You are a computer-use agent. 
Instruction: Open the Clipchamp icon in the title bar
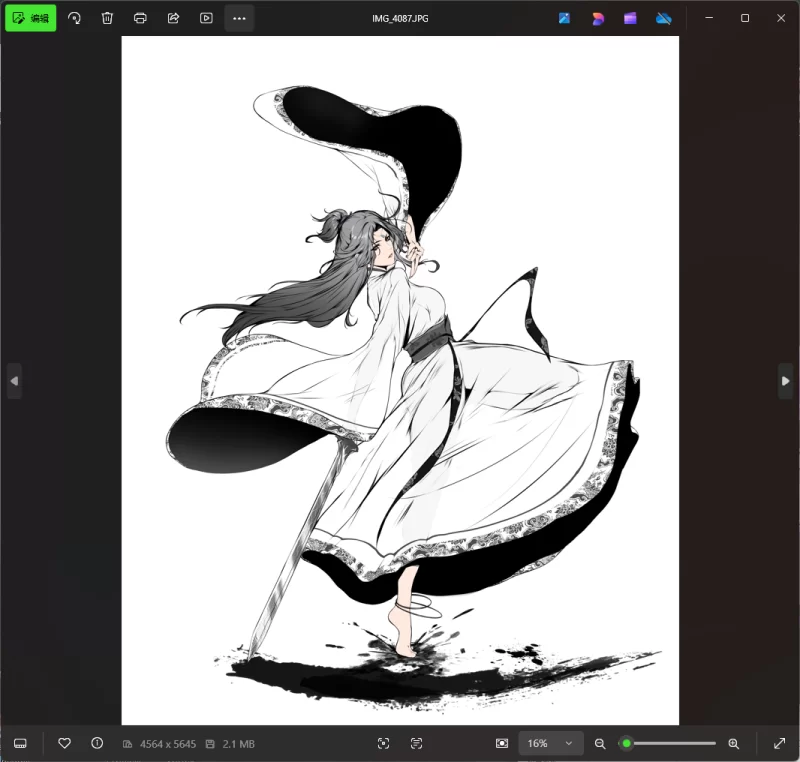click(x=630, y=18)
